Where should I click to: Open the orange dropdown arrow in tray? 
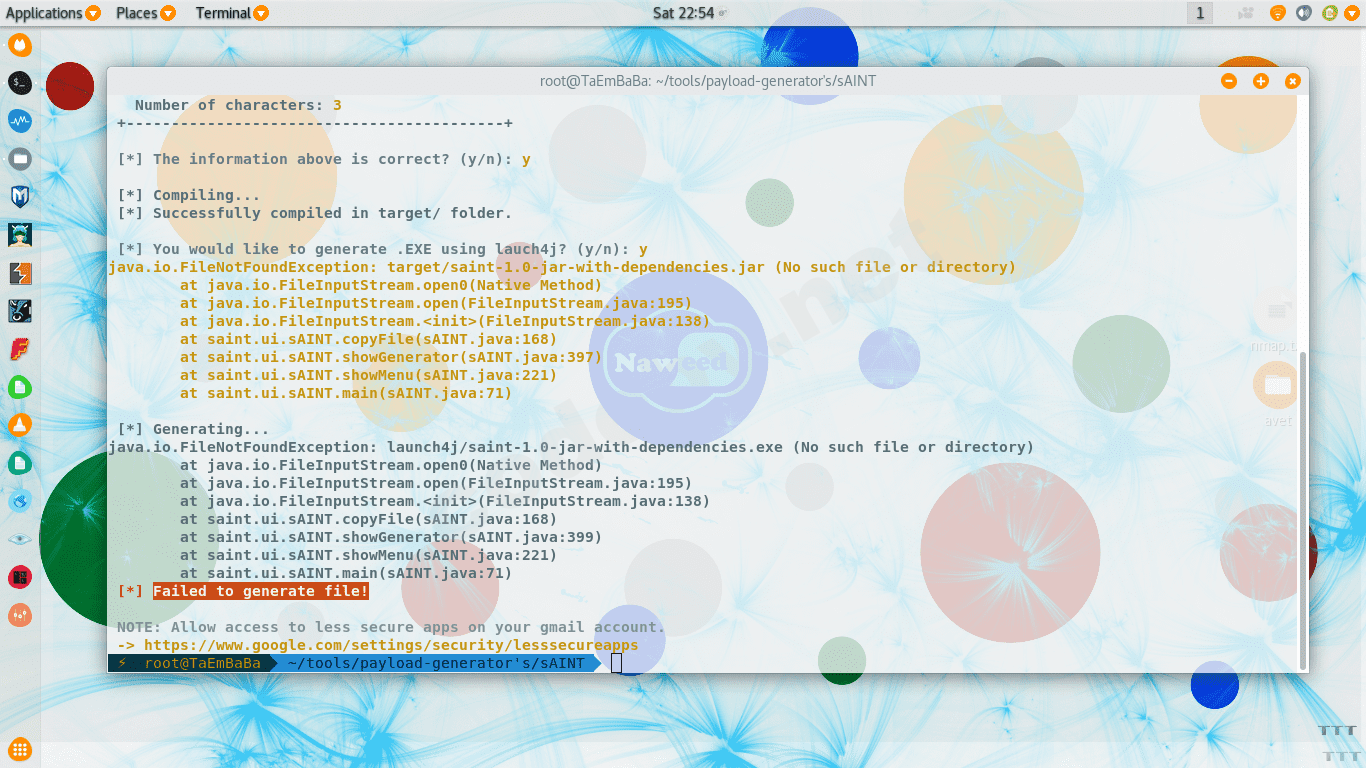1353,13
